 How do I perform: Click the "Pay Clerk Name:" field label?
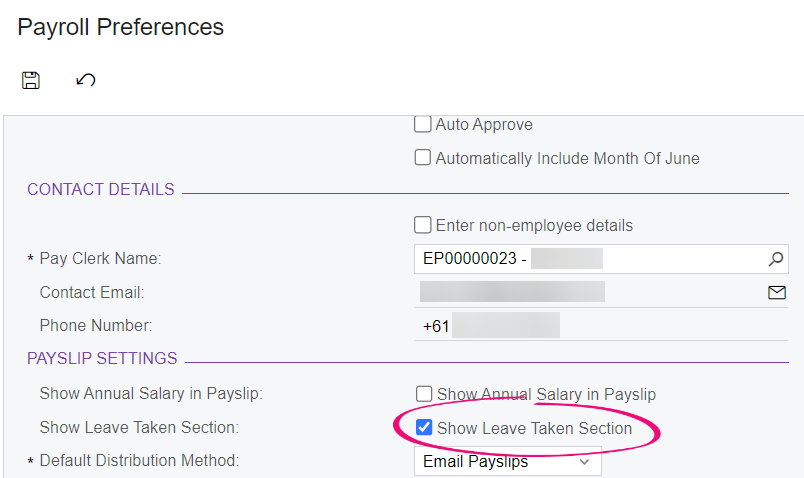(x=100, y=259)
